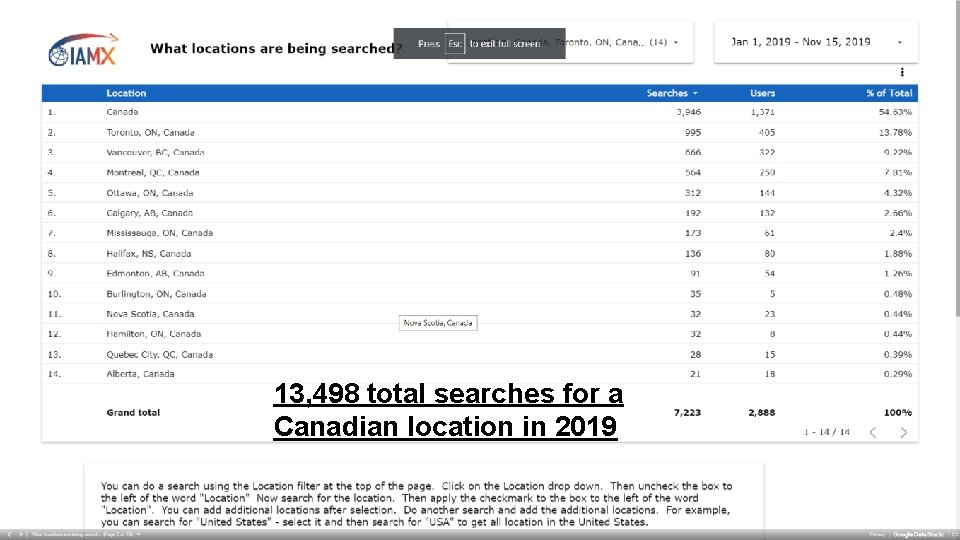Select the Vancouver, BC, Canada row
The height and width of the screenshot is (540, 960).
pos(479,152)
